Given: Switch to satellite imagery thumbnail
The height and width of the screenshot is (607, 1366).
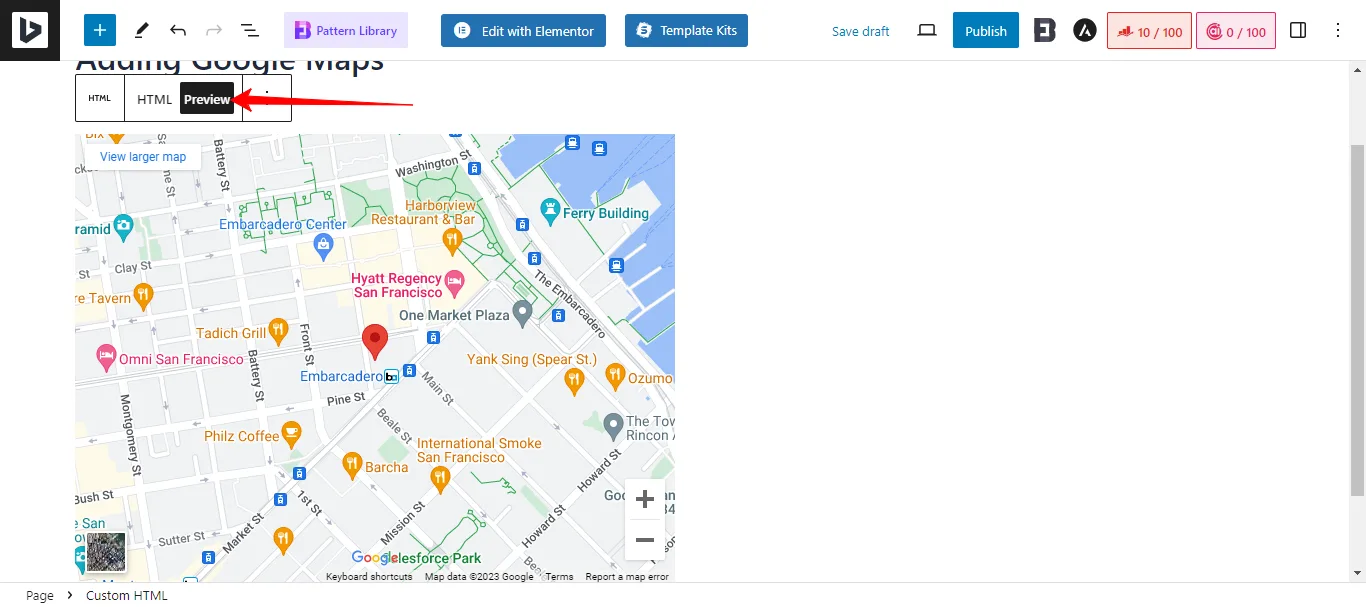Looking at the screenshot, I should click(106, 552).
